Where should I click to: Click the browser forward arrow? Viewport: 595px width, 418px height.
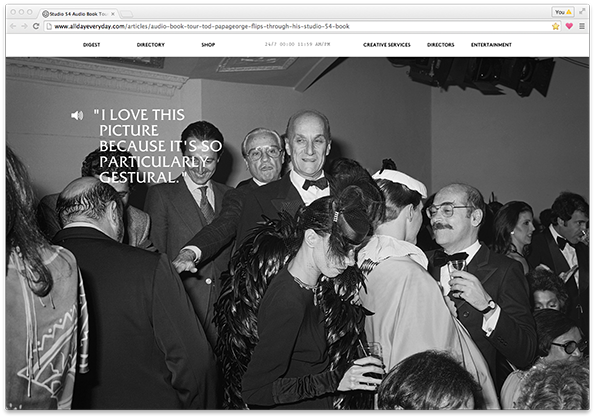[25, 26]
